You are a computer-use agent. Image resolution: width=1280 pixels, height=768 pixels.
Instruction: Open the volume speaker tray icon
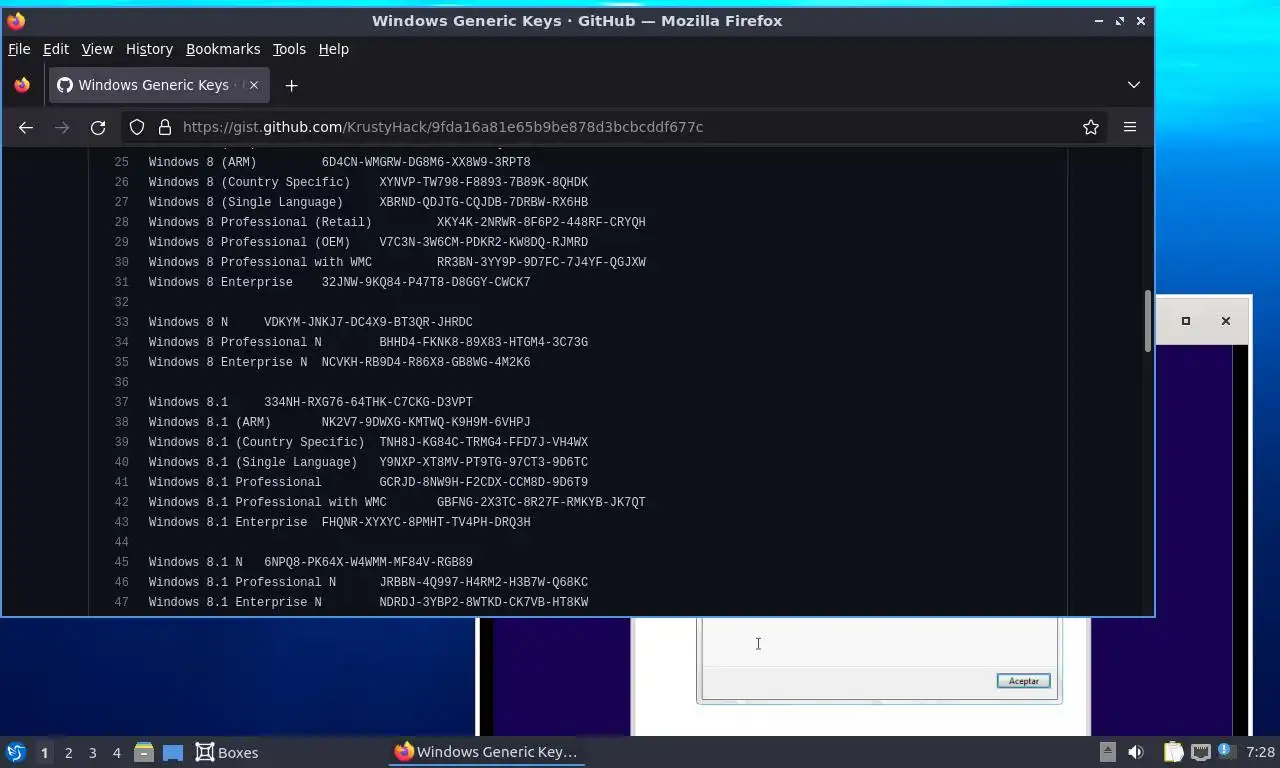coord(1136,752)
